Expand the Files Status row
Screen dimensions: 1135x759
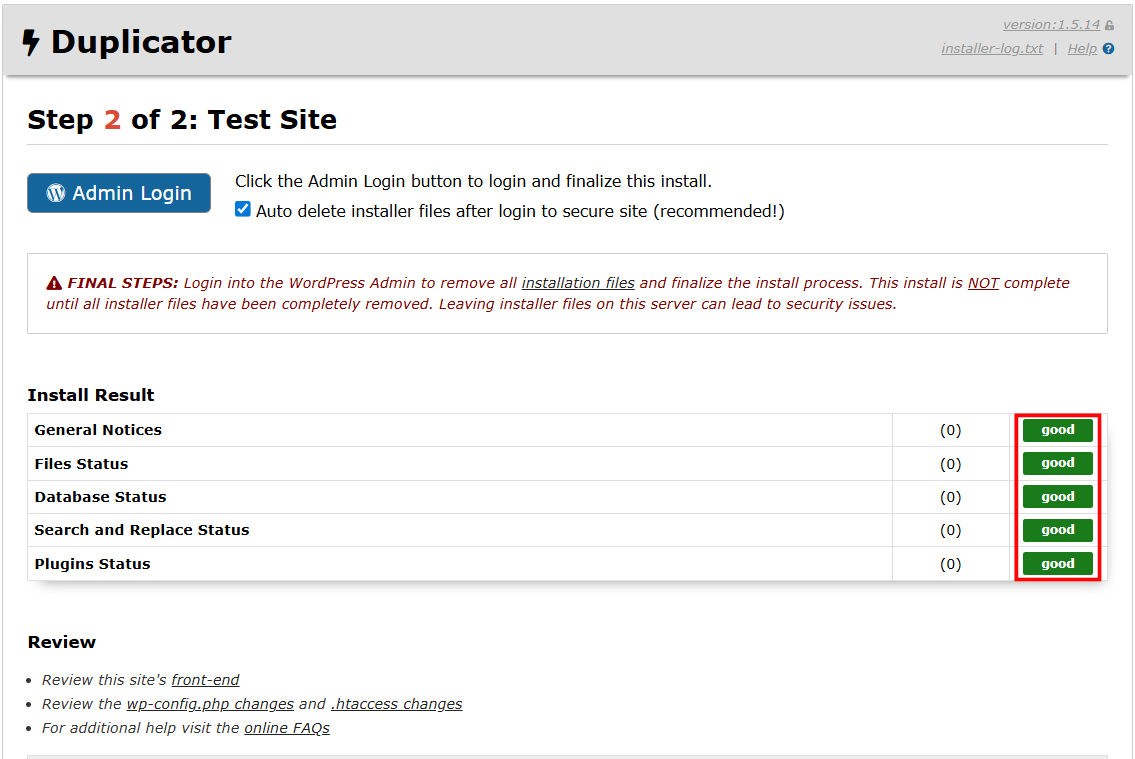81,464
